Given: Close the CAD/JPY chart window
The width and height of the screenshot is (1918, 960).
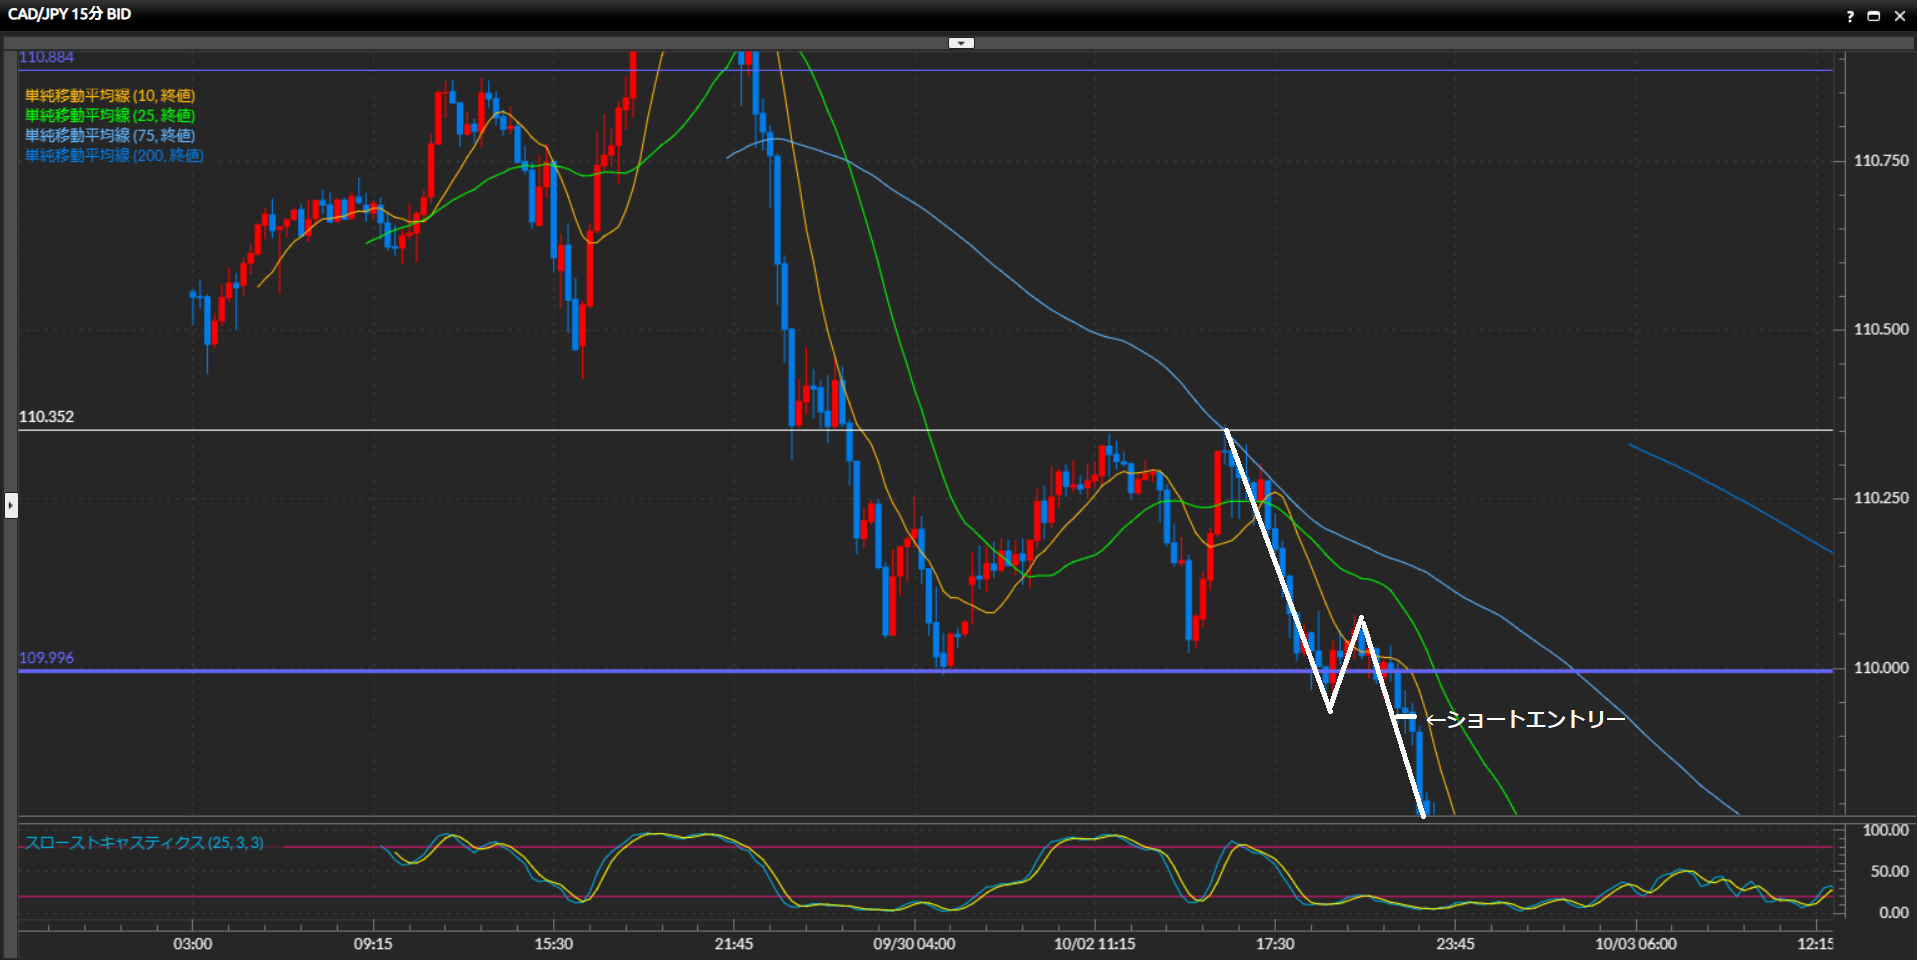Looking at the screenshot, I should [x=1899, y=16].
